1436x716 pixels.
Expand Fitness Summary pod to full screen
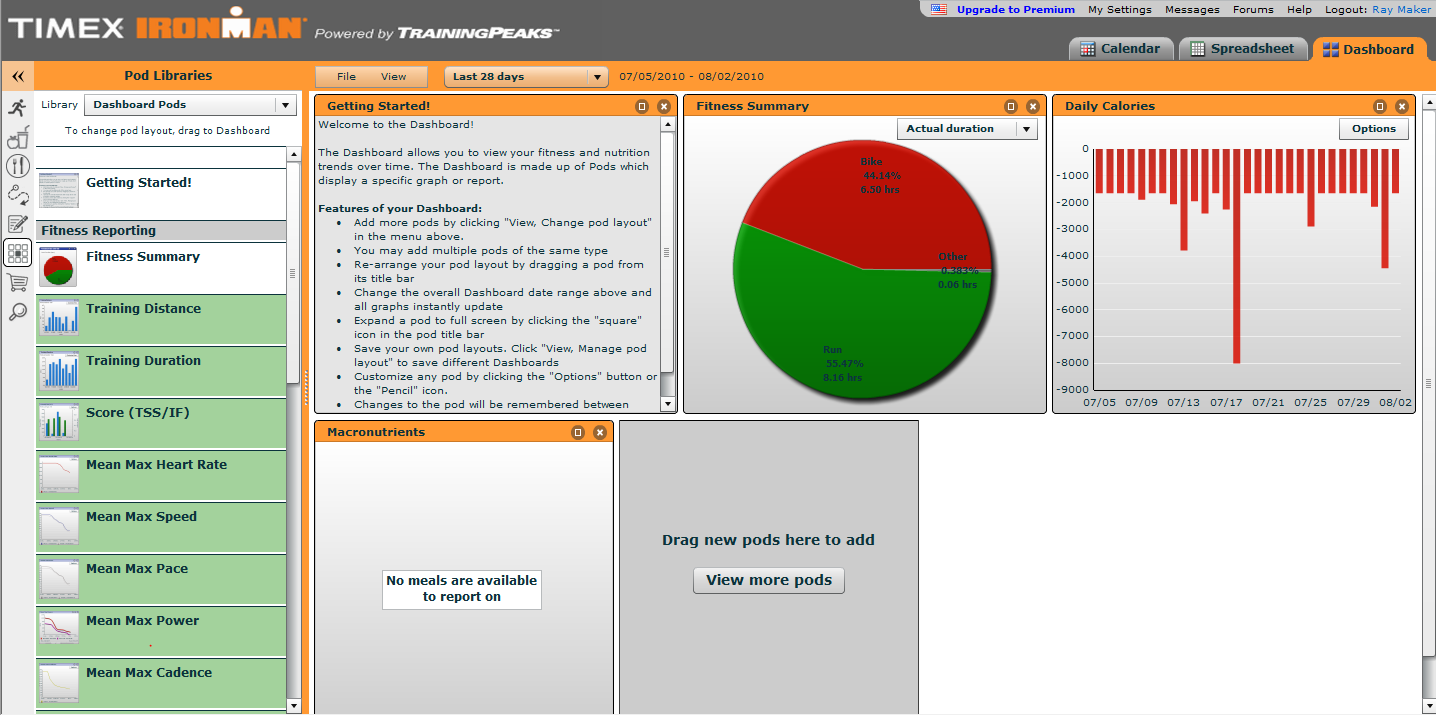pyautogui.click(x=1011, y=106)
